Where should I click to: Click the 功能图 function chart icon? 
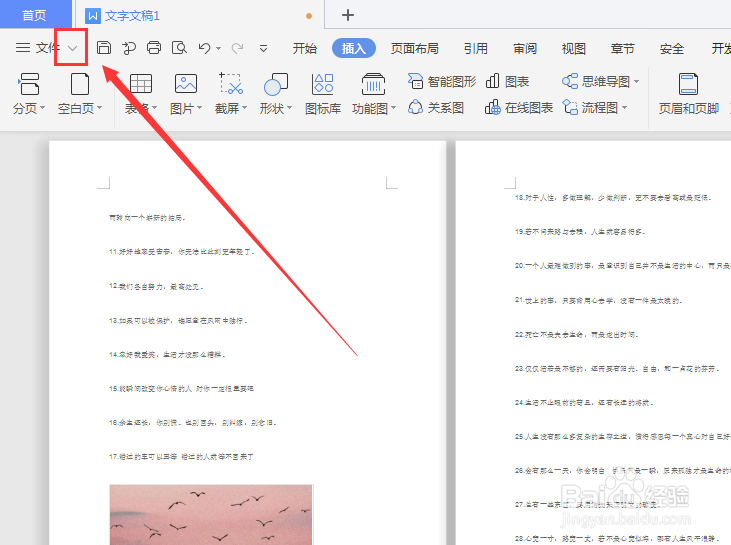pos(373,84)
